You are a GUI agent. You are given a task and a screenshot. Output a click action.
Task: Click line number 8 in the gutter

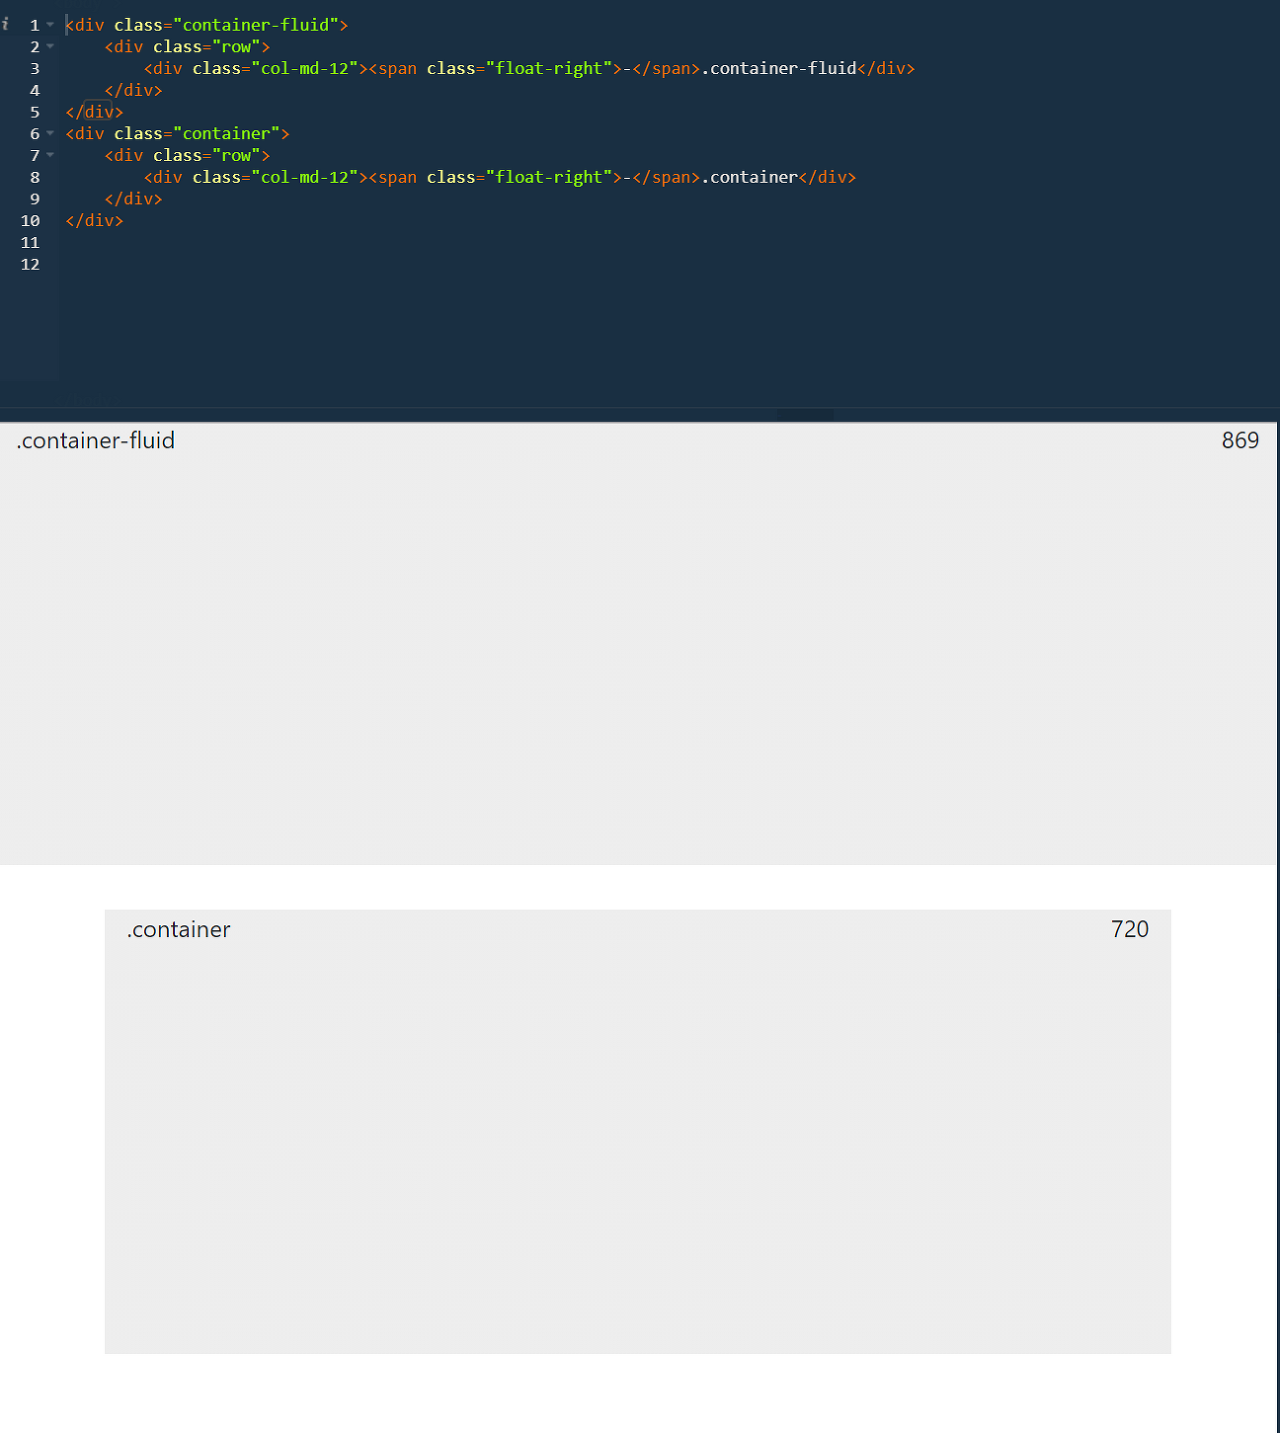point(35,178)
